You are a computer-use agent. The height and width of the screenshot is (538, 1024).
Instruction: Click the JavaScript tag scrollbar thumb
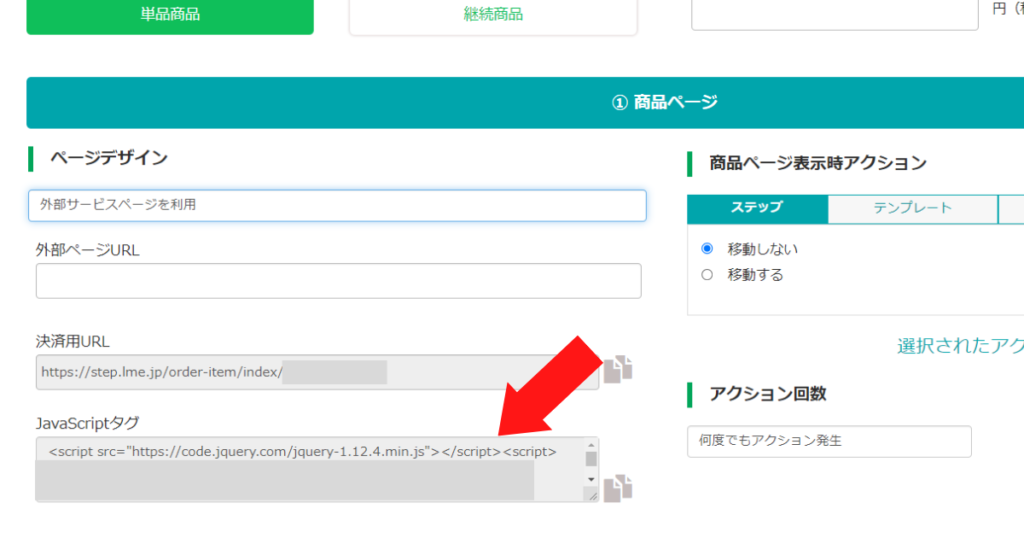[x=591, y=459]
